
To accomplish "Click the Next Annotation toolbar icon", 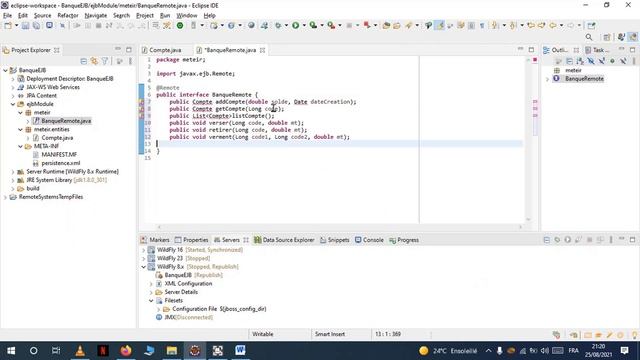I will tap(495, 26).
